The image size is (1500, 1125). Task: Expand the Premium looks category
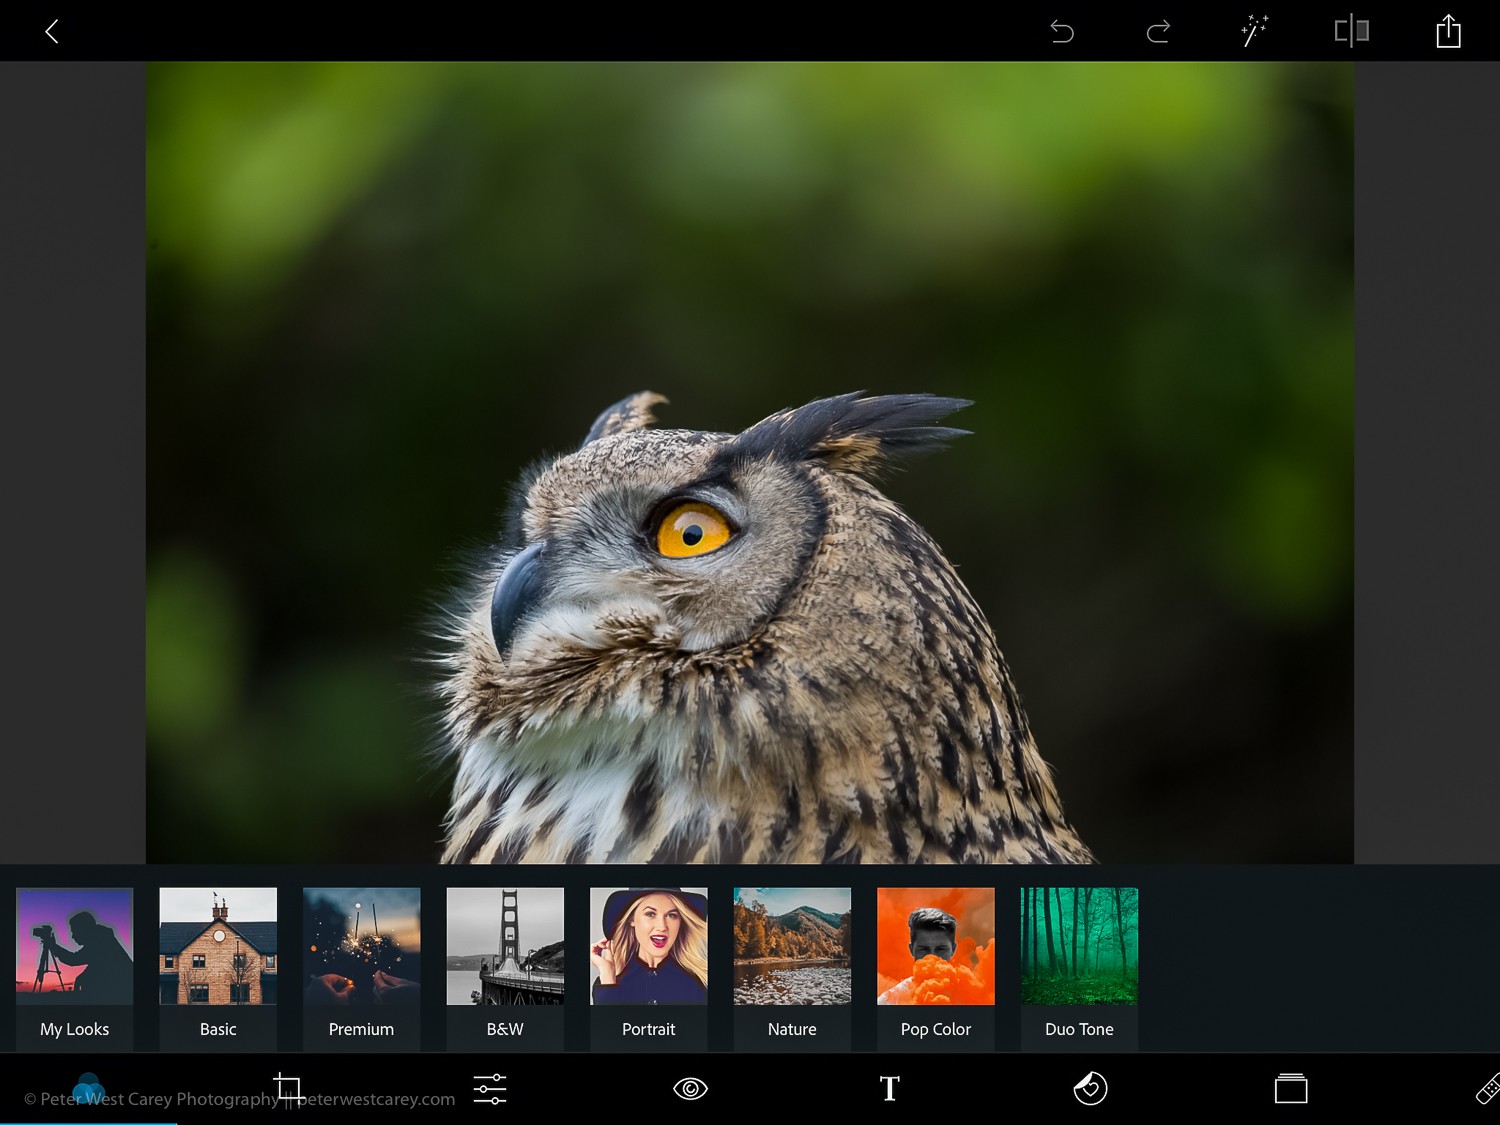pos(362,967)
